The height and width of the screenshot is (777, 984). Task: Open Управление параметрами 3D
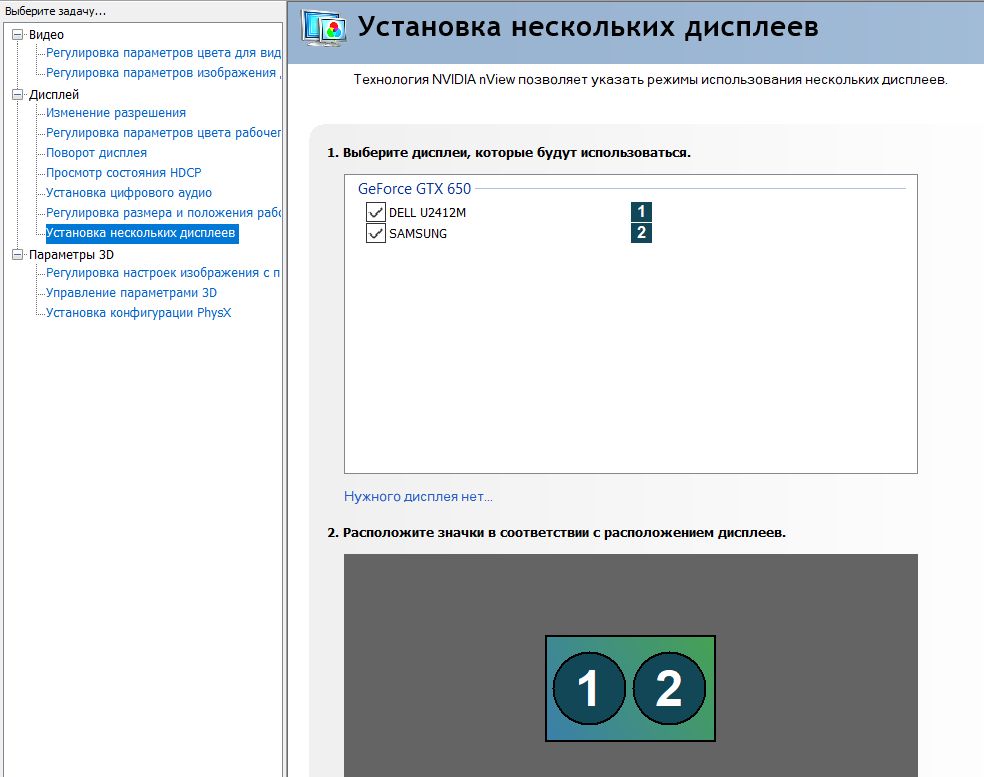(x=131, y=293)
